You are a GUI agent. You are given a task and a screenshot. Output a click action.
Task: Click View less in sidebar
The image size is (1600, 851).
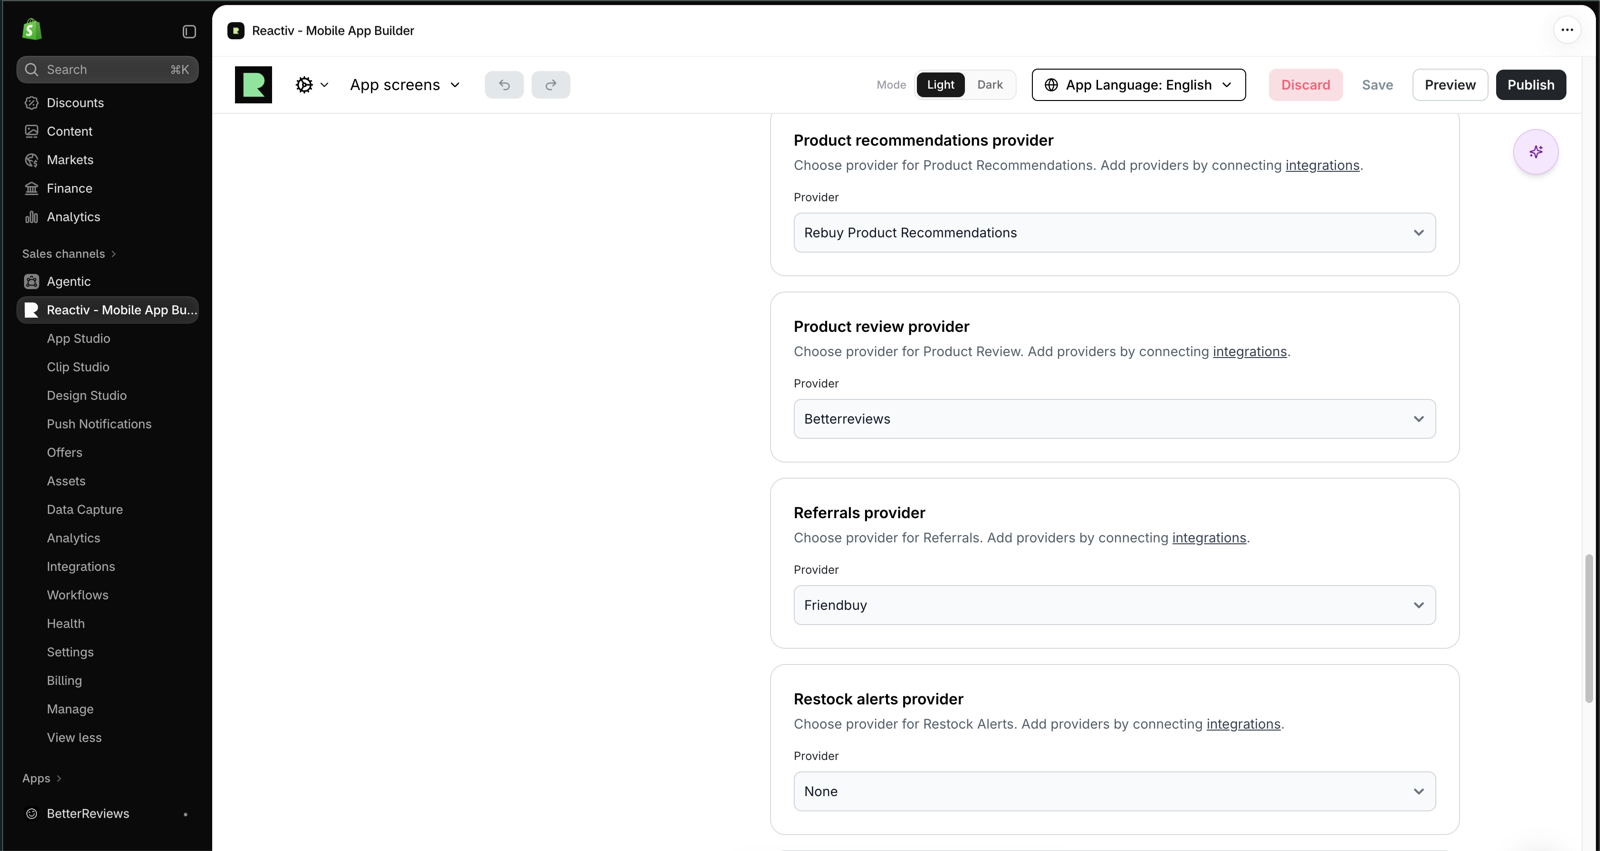(x=74, y=738)
